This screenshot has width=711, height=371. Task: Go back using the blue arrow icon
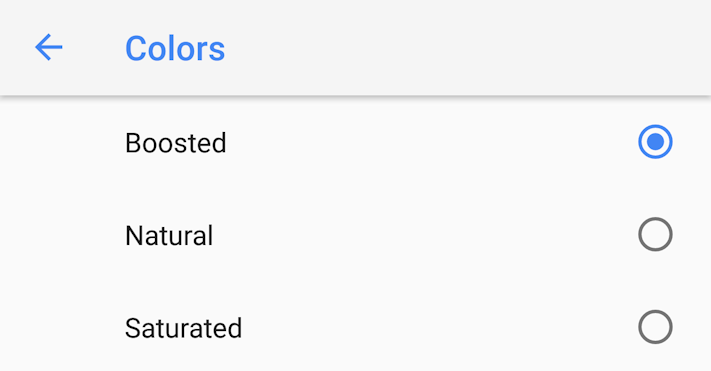pyautogui.click(x=49, y=47)
